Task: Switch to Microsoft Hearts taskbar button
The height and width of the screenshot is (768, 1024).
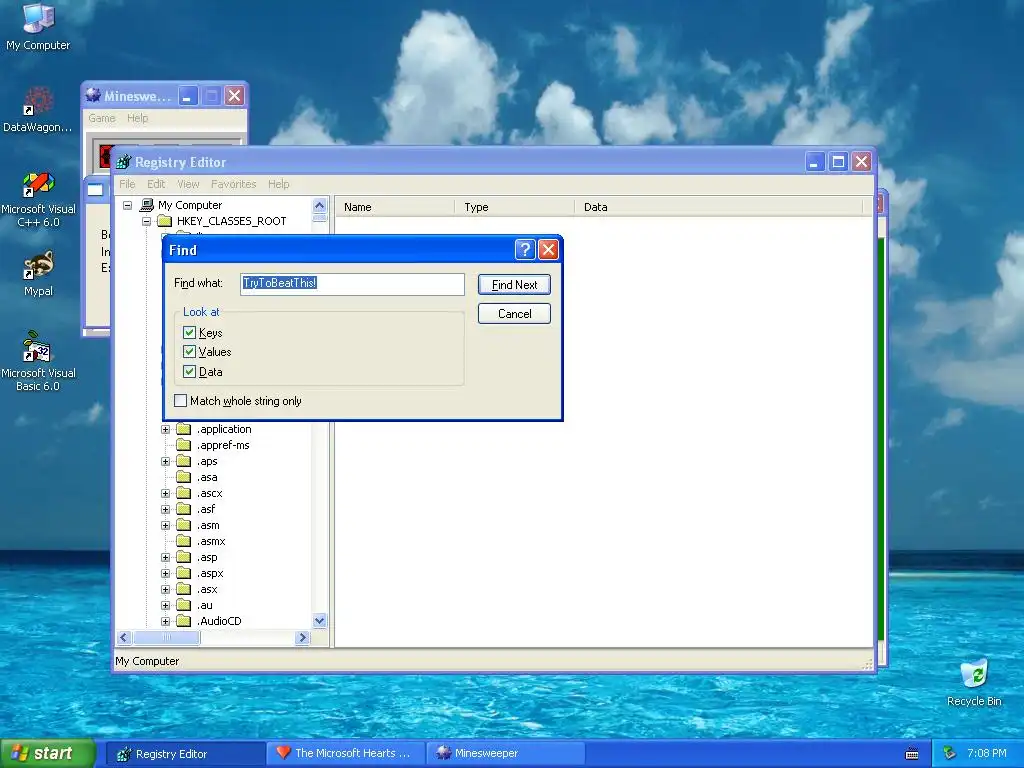Action: click(x=346, y=754)
